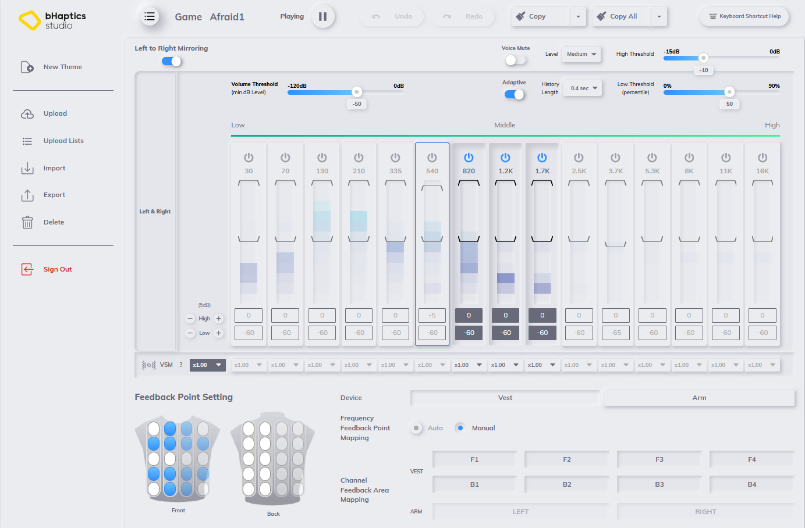Viewport: 805px width, 528px height.
Task: Expand the Copy All dropdown arrow
Action: (660, 16)
